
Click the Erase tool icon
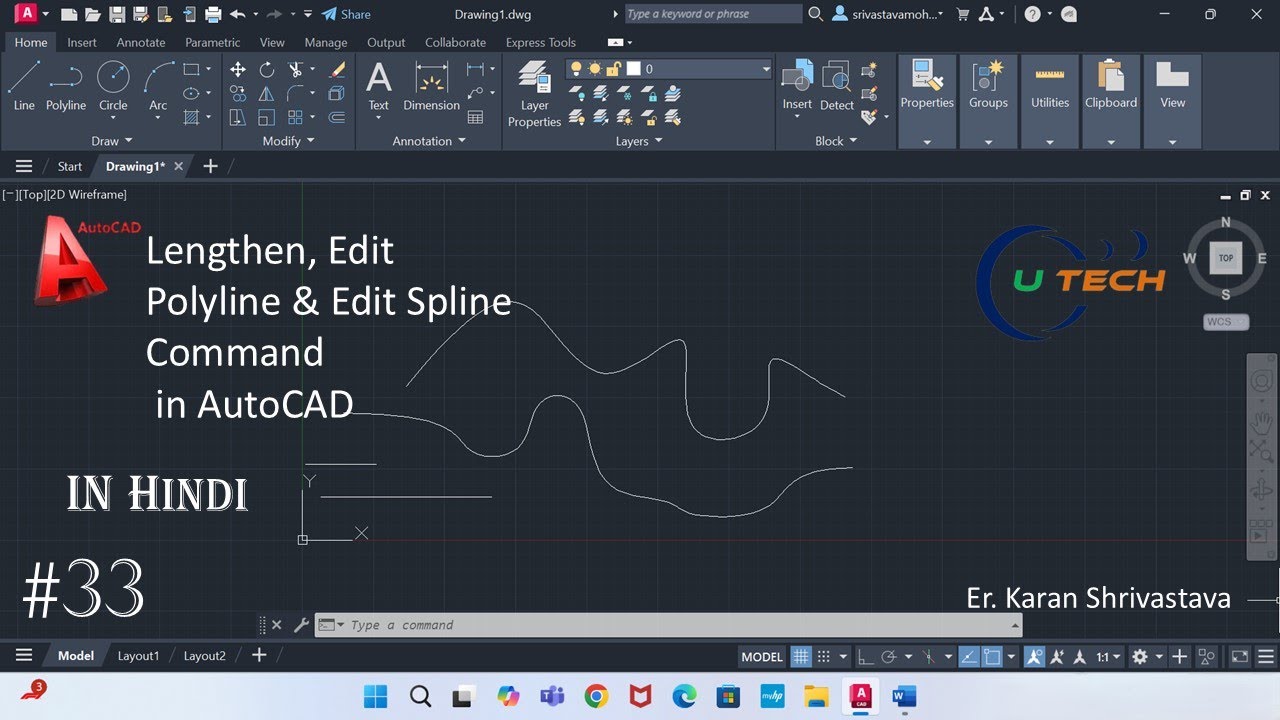pos(337,70)
